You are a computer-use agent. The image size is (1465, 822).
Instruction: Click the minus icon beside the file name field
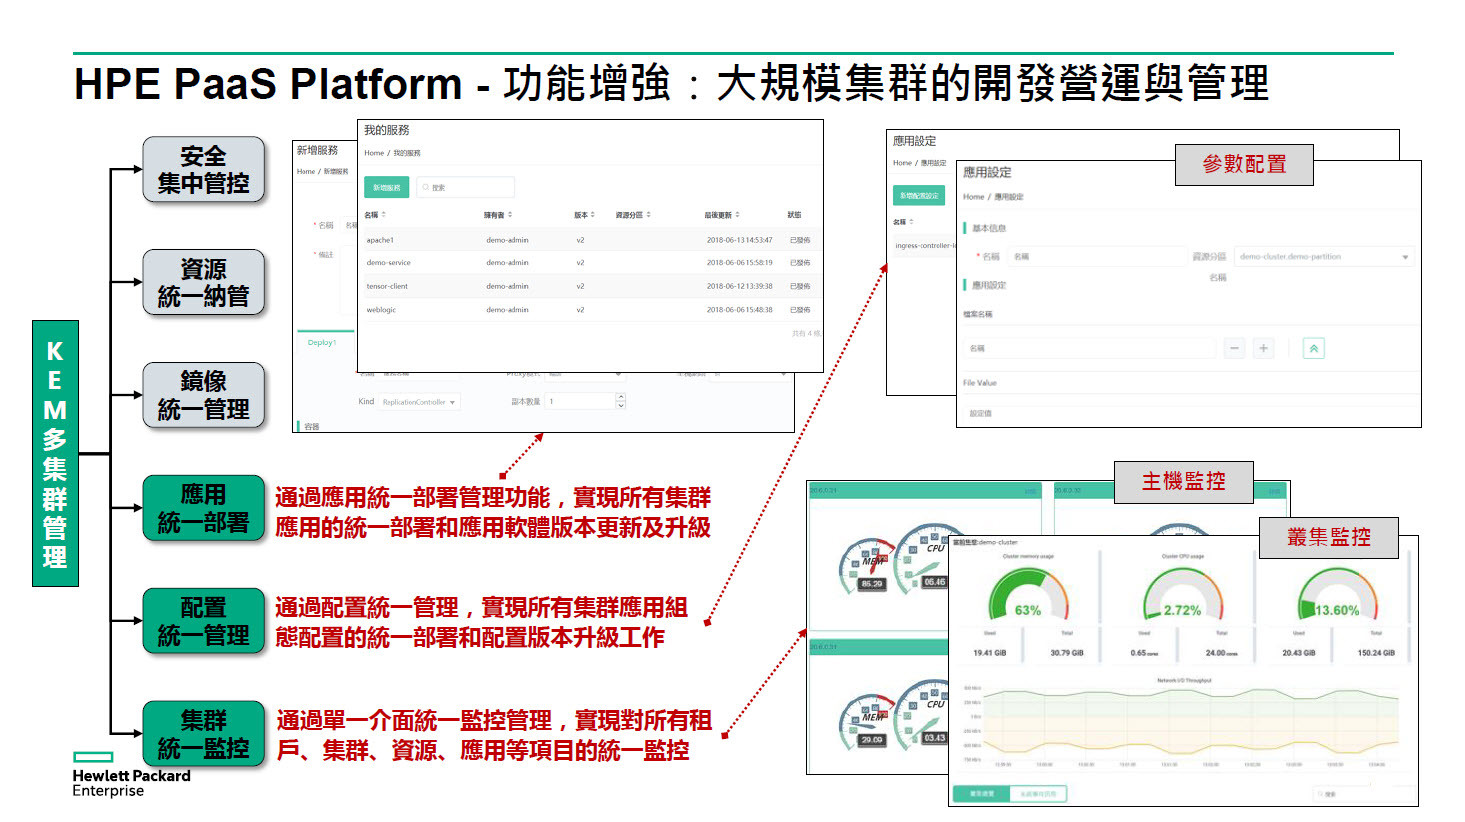point(1235,348)
